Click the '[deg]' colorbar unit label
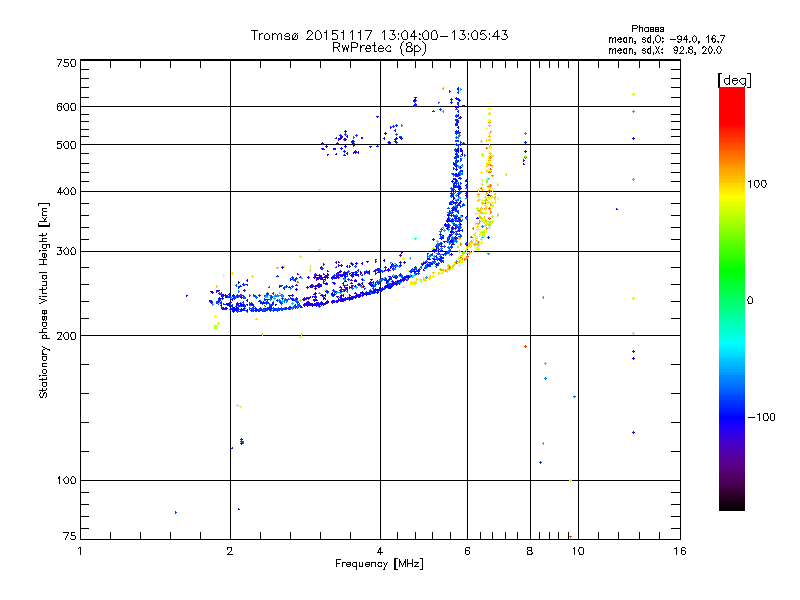This screenshot has height=600, width=800. point(734,80)
